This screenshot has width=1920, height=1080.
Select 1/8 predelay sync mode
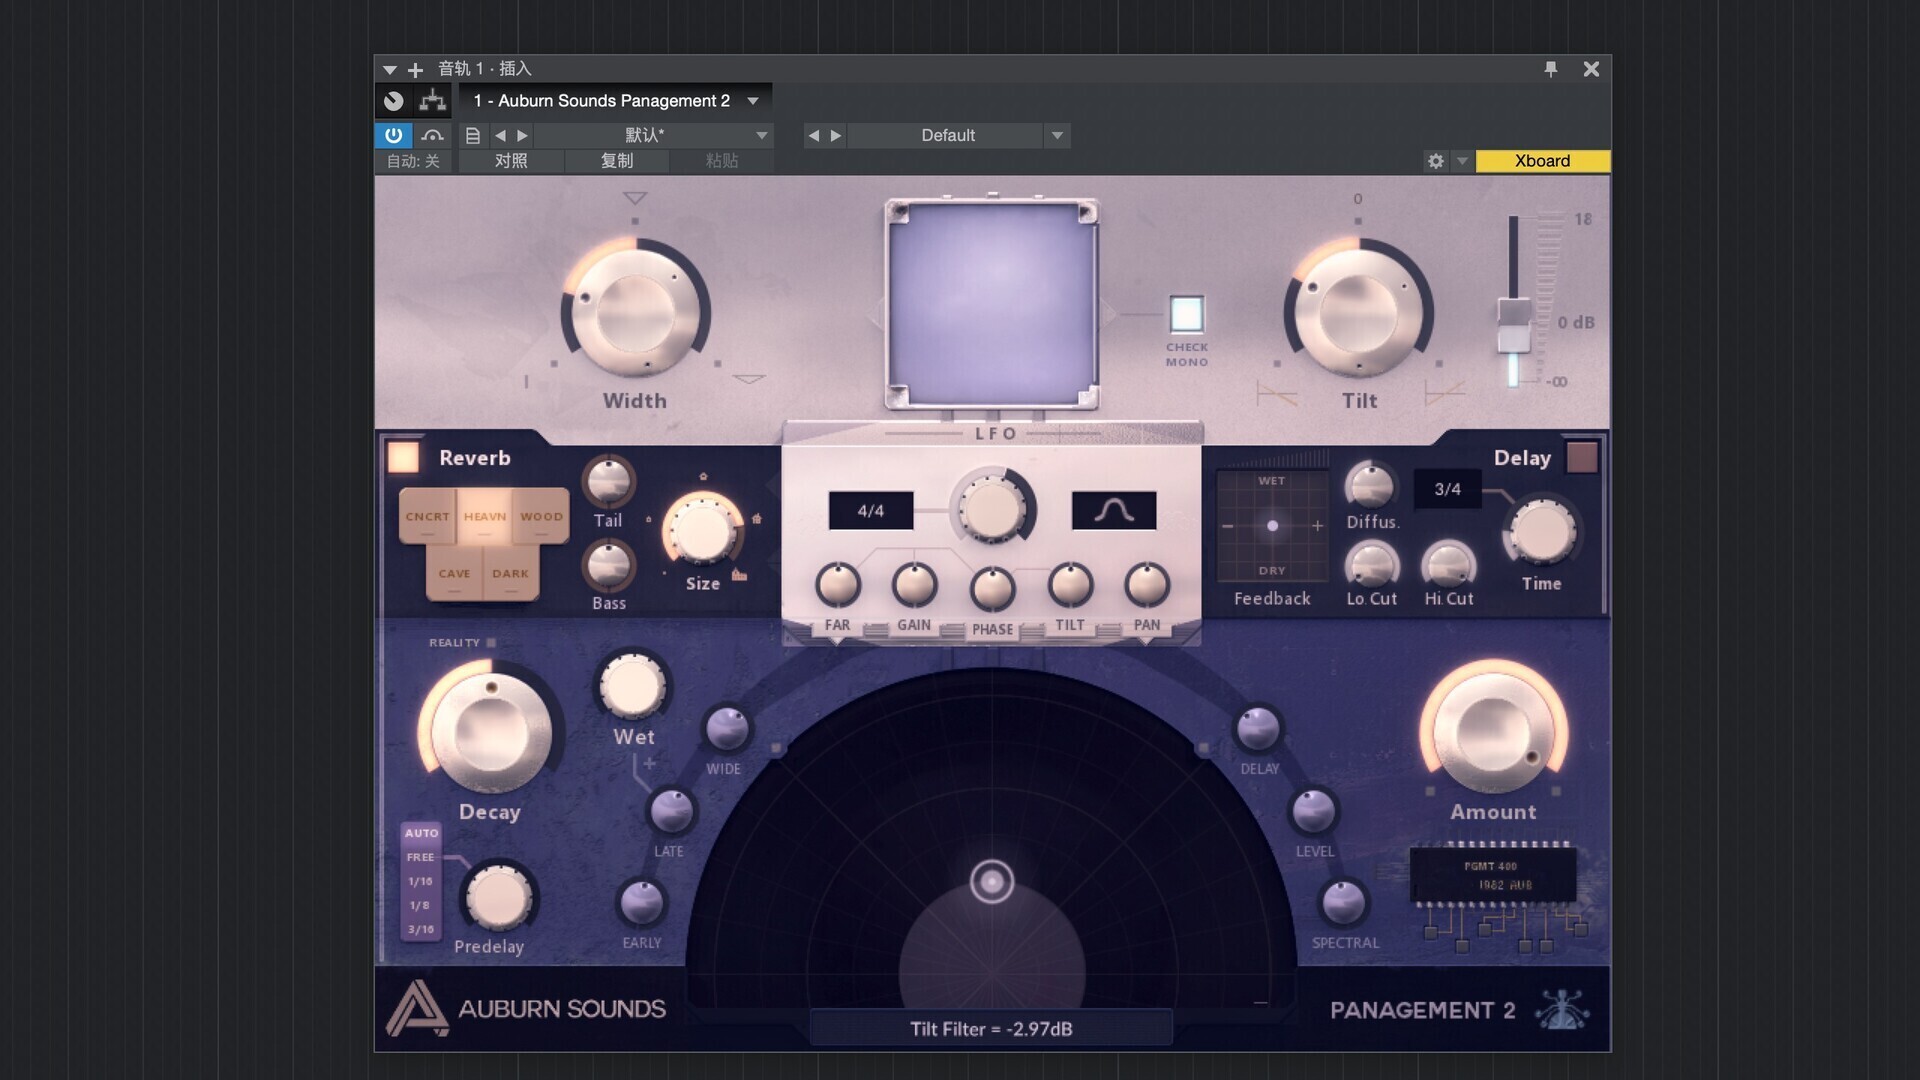point(420,905)
